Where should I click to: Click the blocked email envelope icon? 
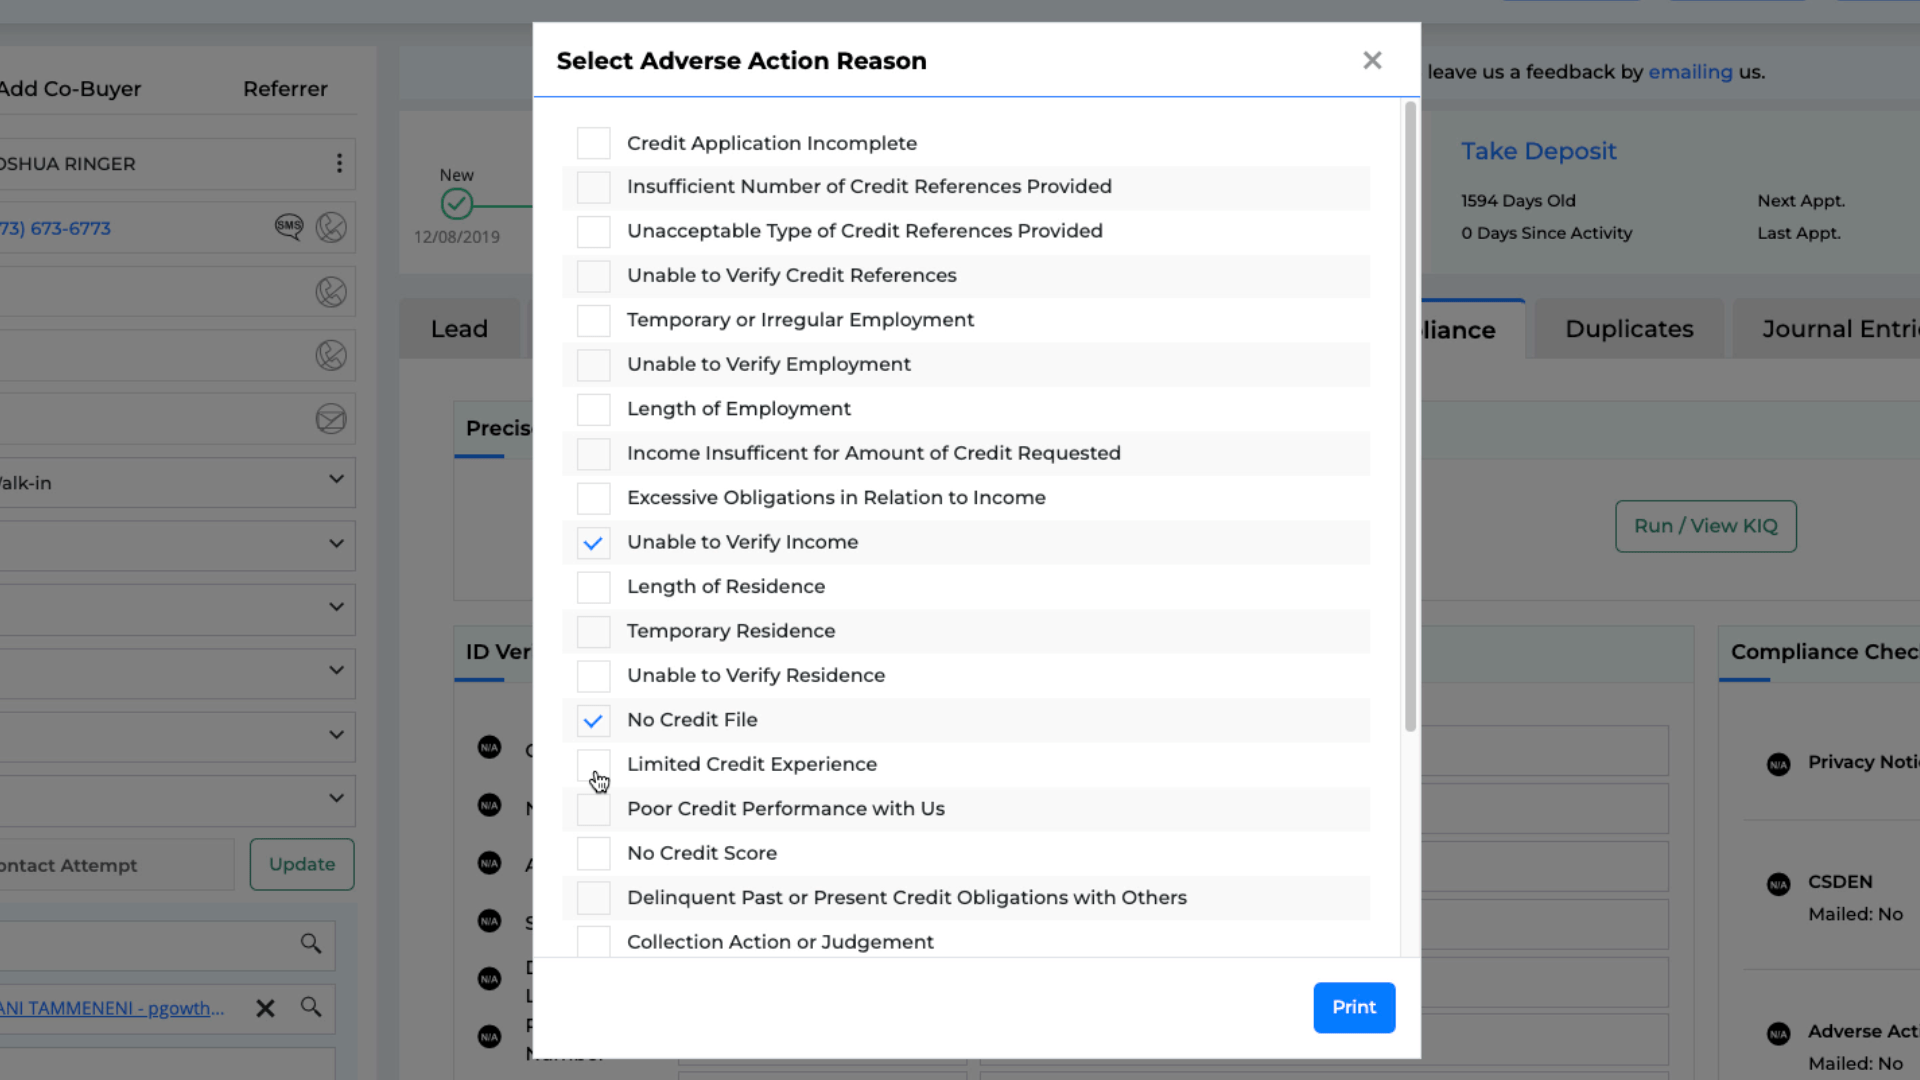pos(331,419)
